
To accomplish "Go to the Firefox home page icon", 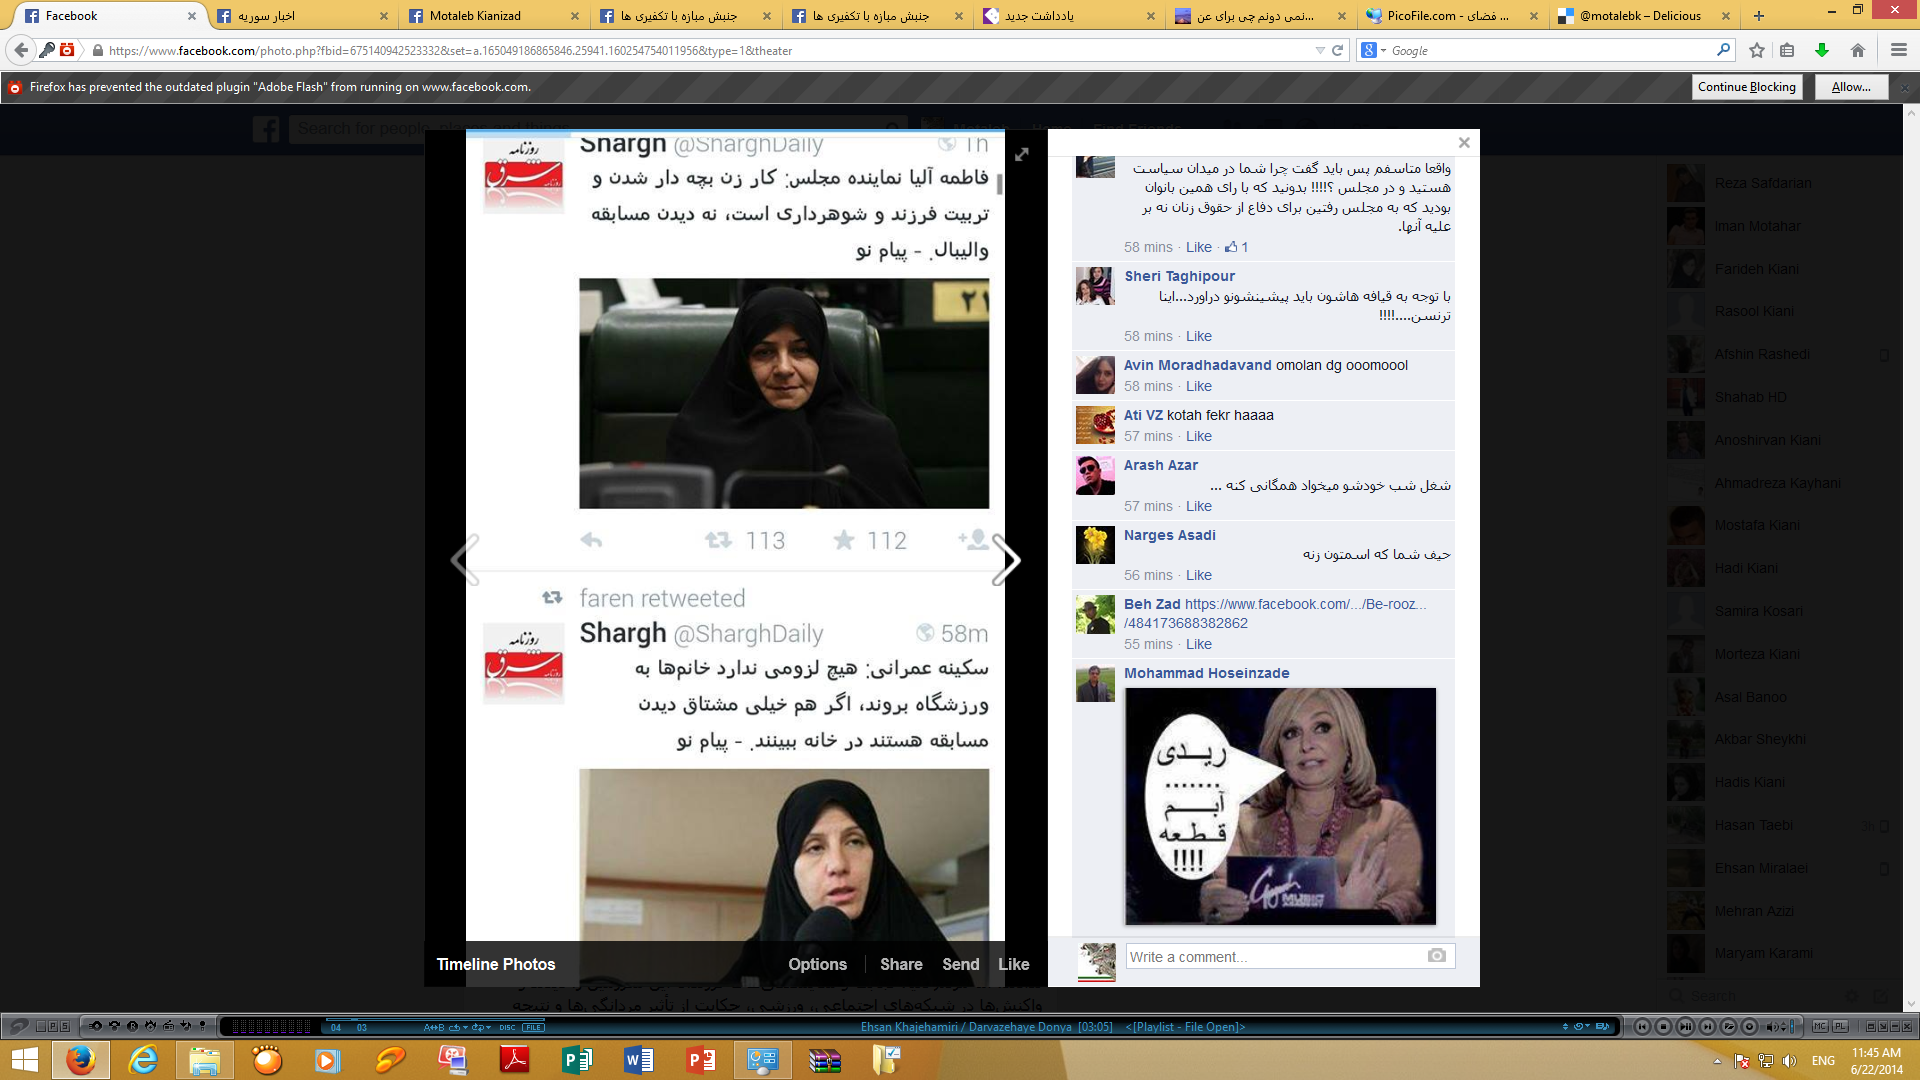I will tap(1858, 50).
